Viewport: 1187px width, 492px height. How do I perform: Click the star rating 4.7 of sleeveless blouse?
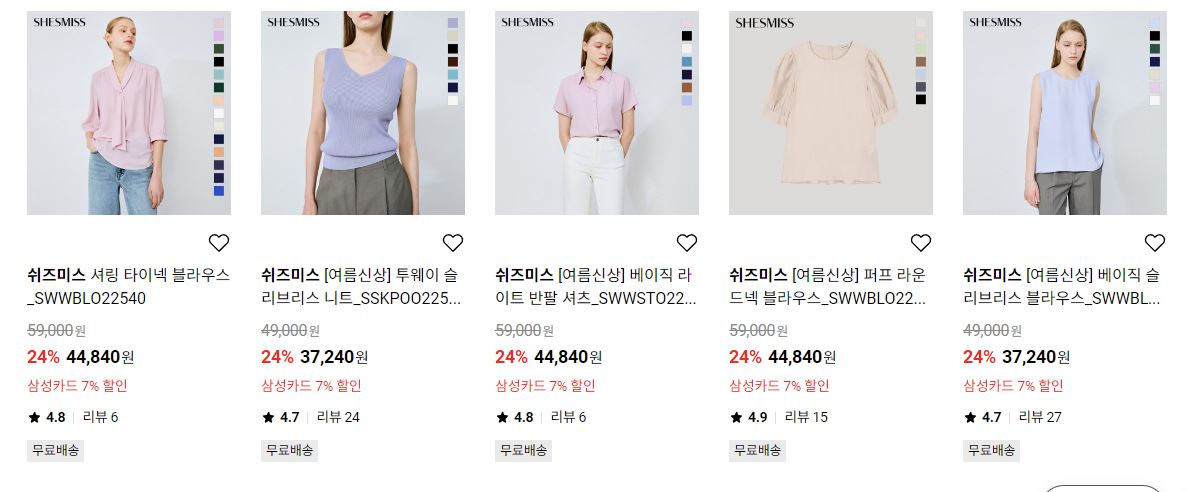[983, 417]
